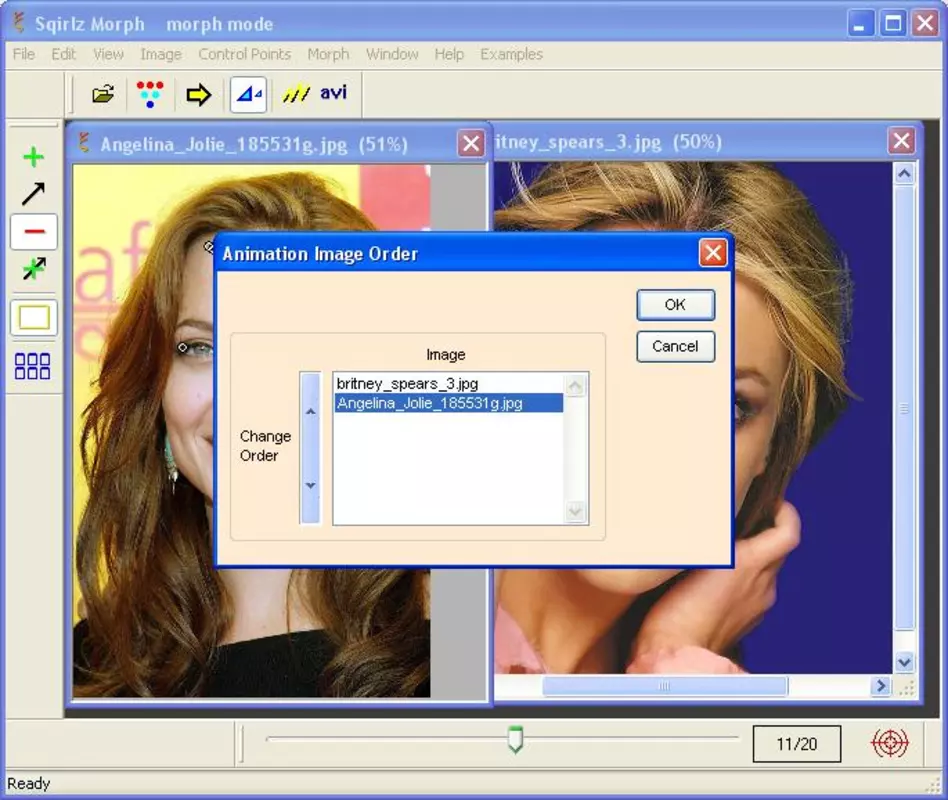This screenshot has width=948, height=800.
Task: Select the red minus delete point tool
Action: pyautogui.click(x=34, y=231)
